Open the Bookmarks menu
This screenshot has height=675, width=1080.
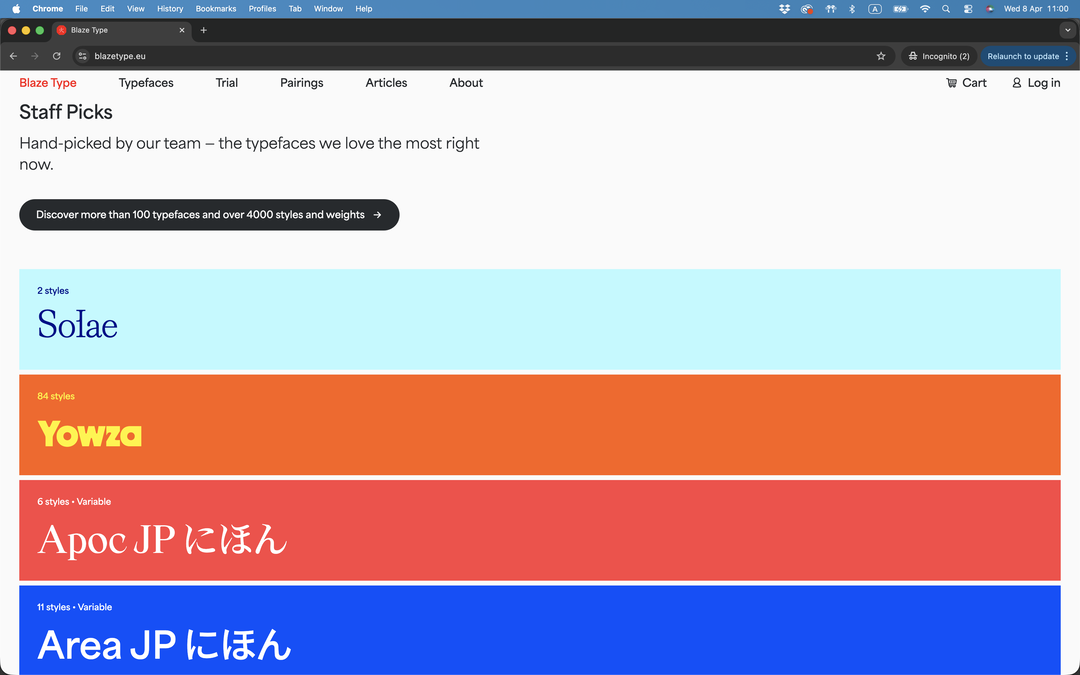[x=216, y=9]
